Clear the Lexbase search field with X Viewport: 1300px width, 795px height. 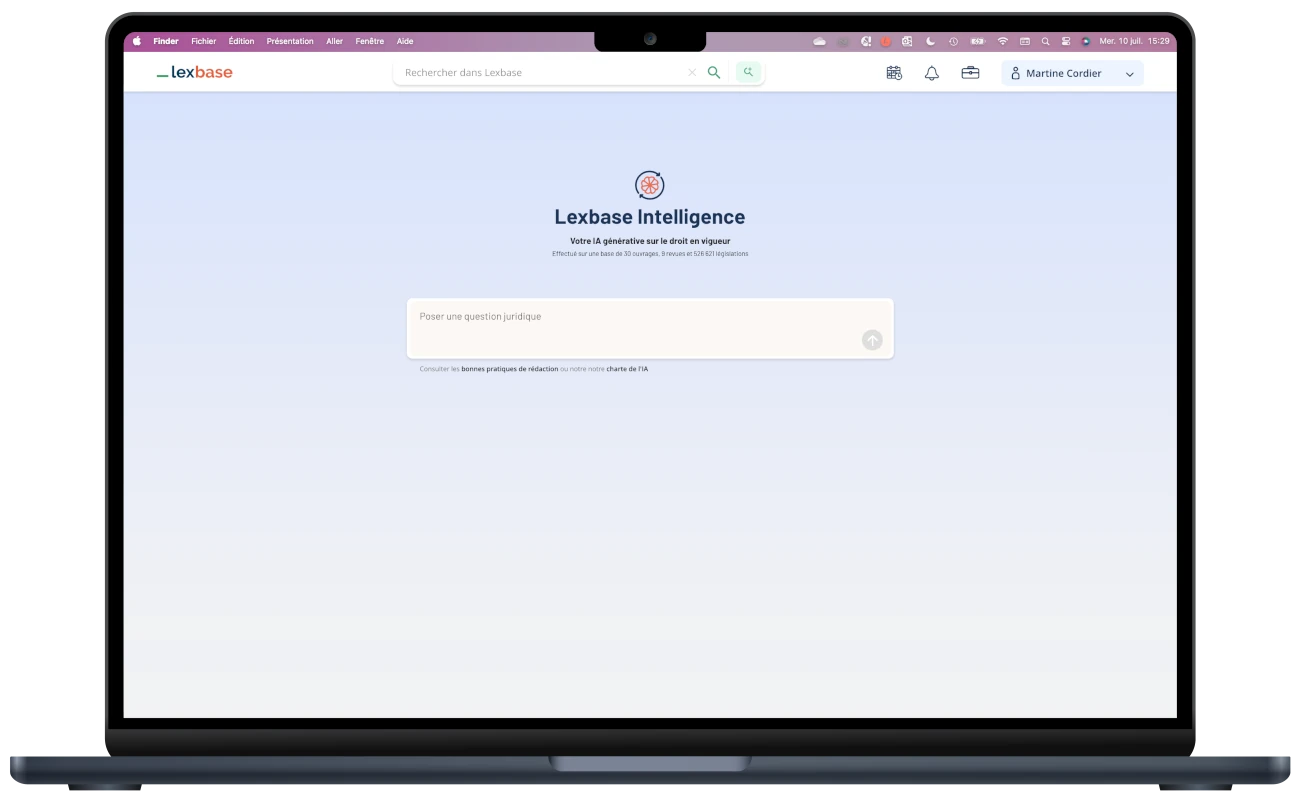click(692, 72)
